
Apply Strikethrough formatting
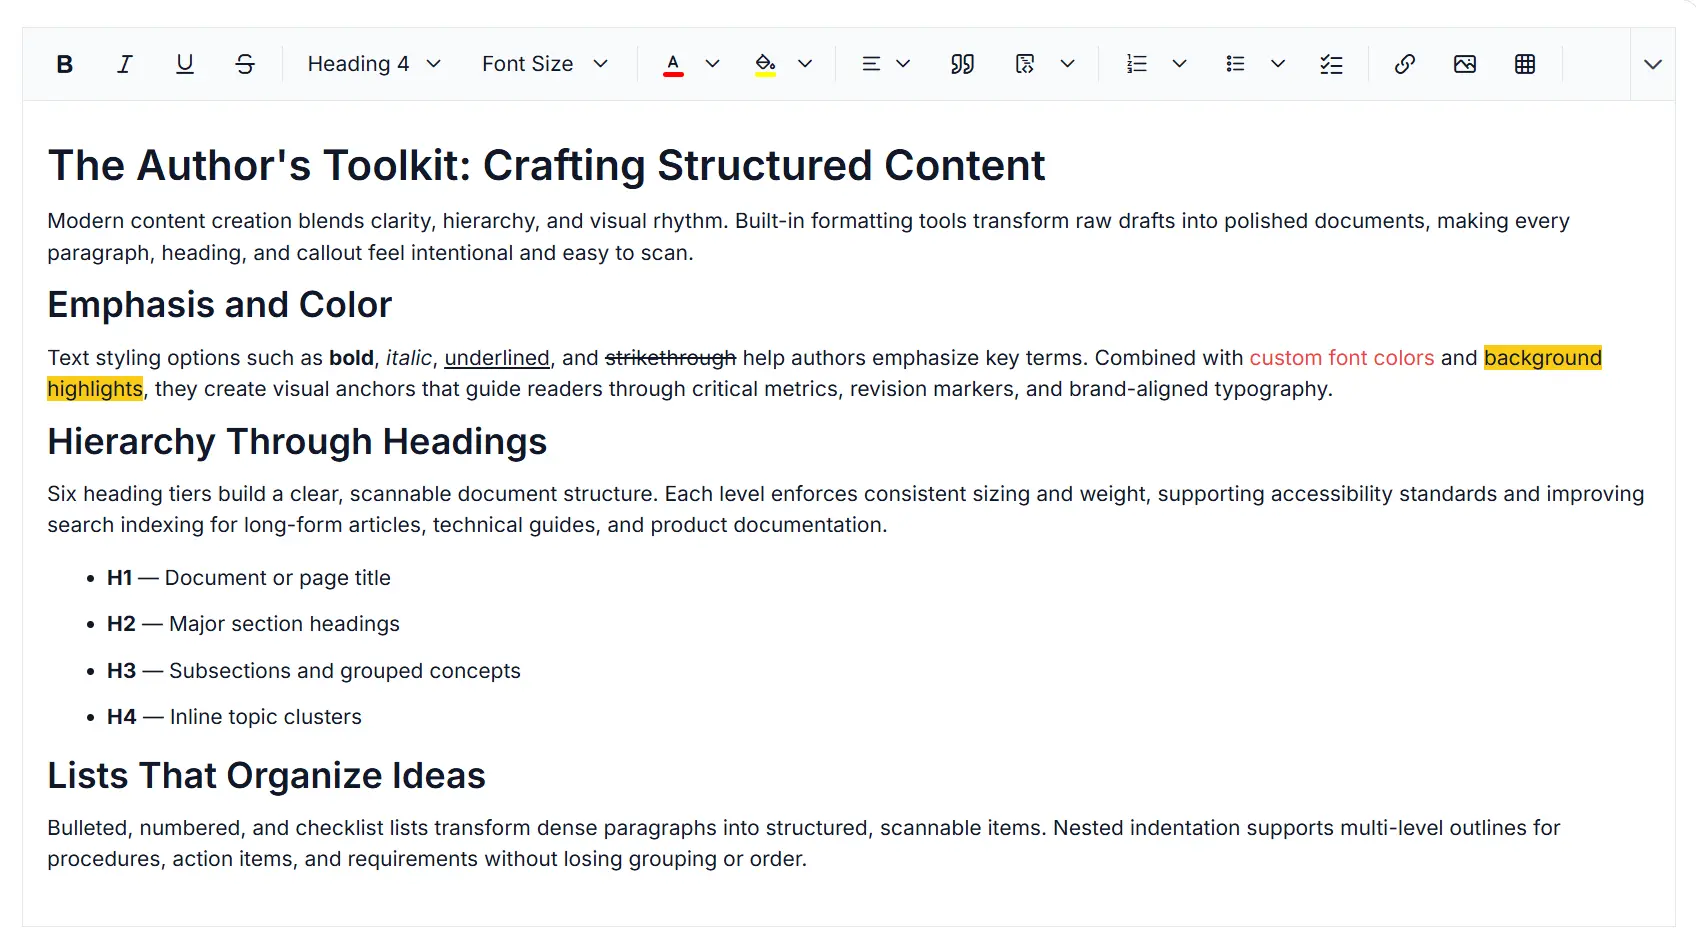(x=245, y=64)
